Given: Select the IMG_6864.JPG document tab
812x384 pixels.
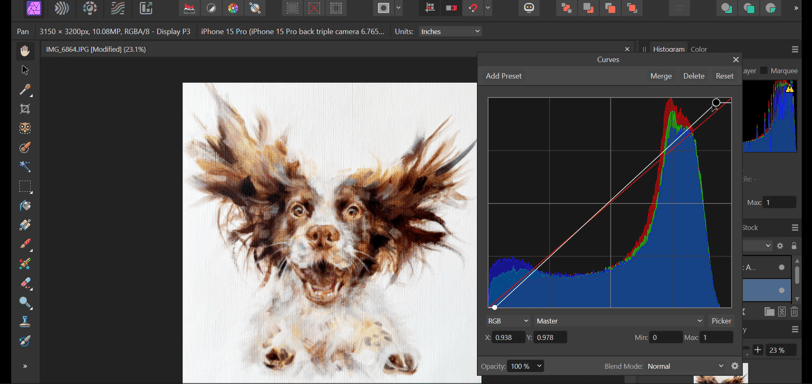Looking at the screenshot, I should click(96, 49).
